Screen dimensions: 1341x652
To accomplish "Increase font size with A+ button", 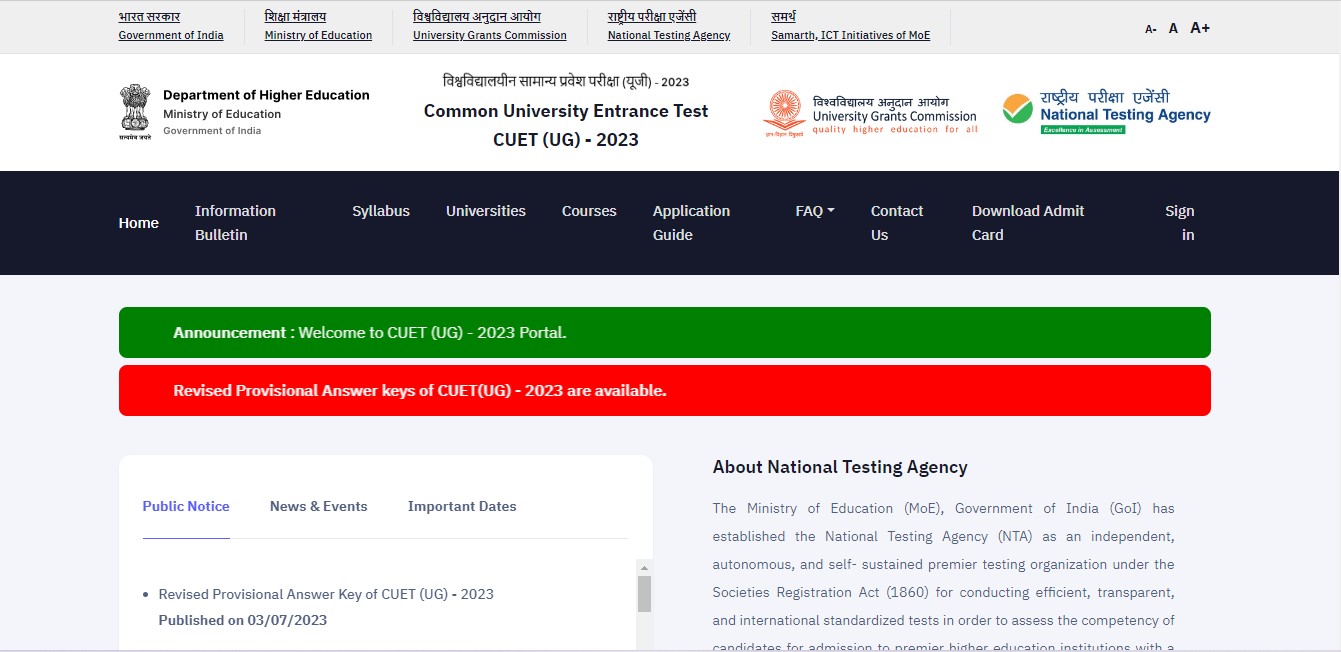I will click(x=1200, y=28).
